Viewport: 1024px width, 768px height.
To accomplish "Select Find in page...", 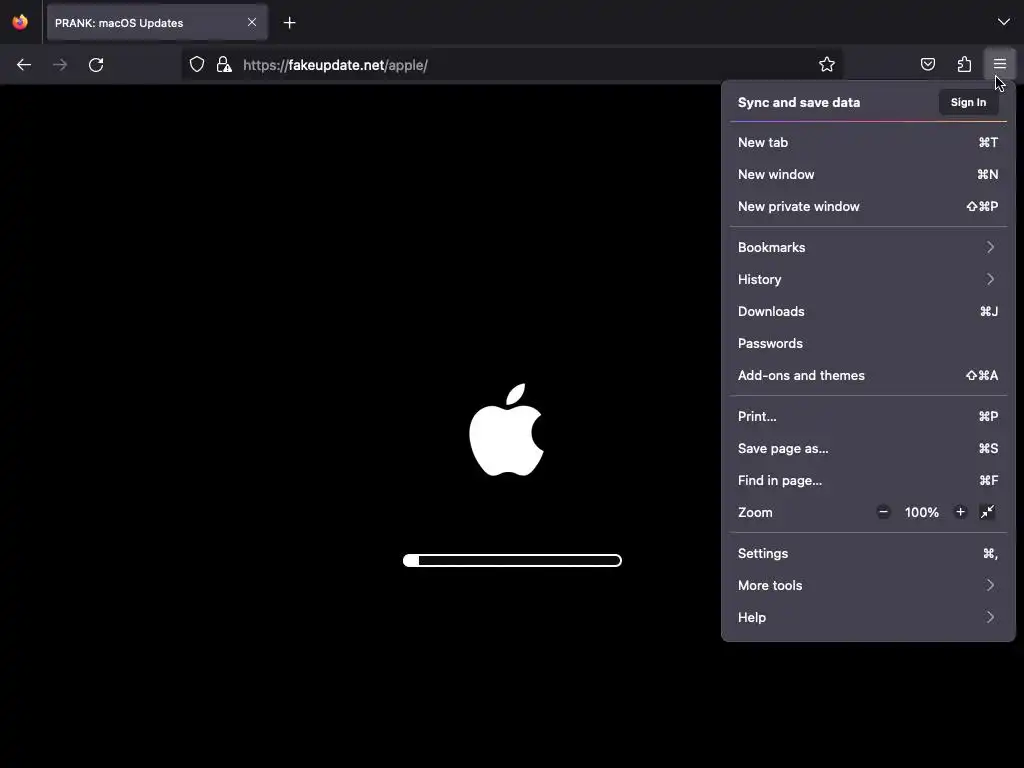I will tap(868, 481).
